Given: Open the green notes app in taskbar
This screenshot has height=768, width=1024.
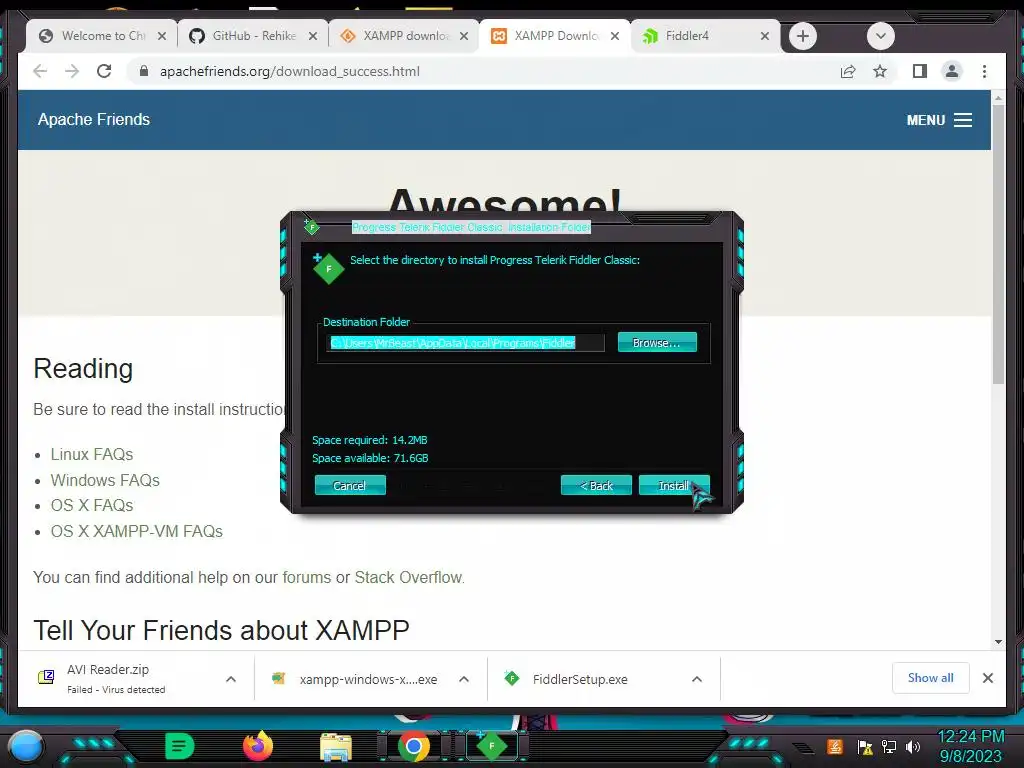Looking at the screenshot, I should tap(180, 746).
